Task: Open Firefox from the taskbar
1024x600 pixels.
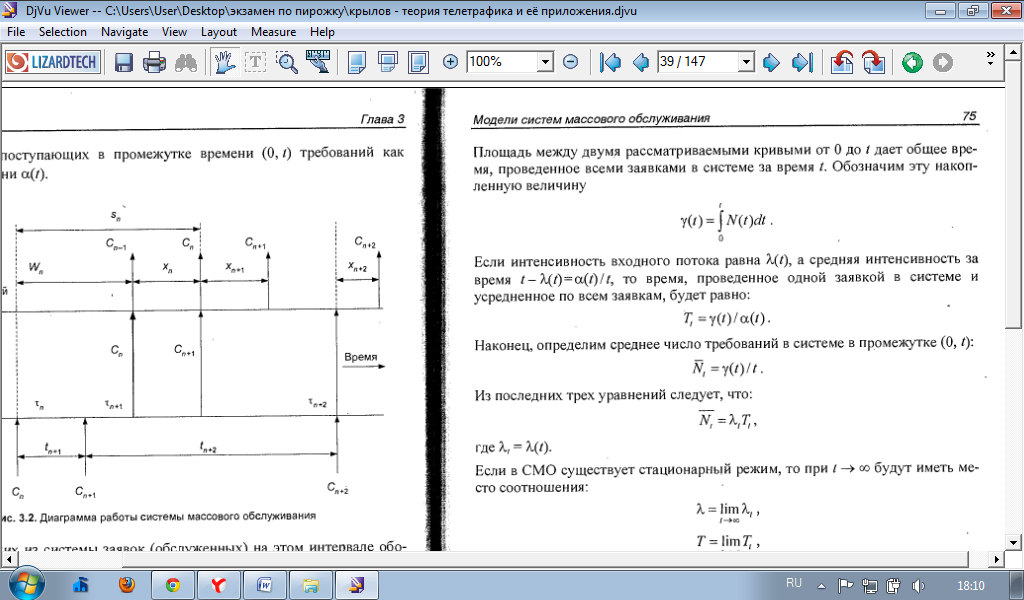Action: [127, 585]
